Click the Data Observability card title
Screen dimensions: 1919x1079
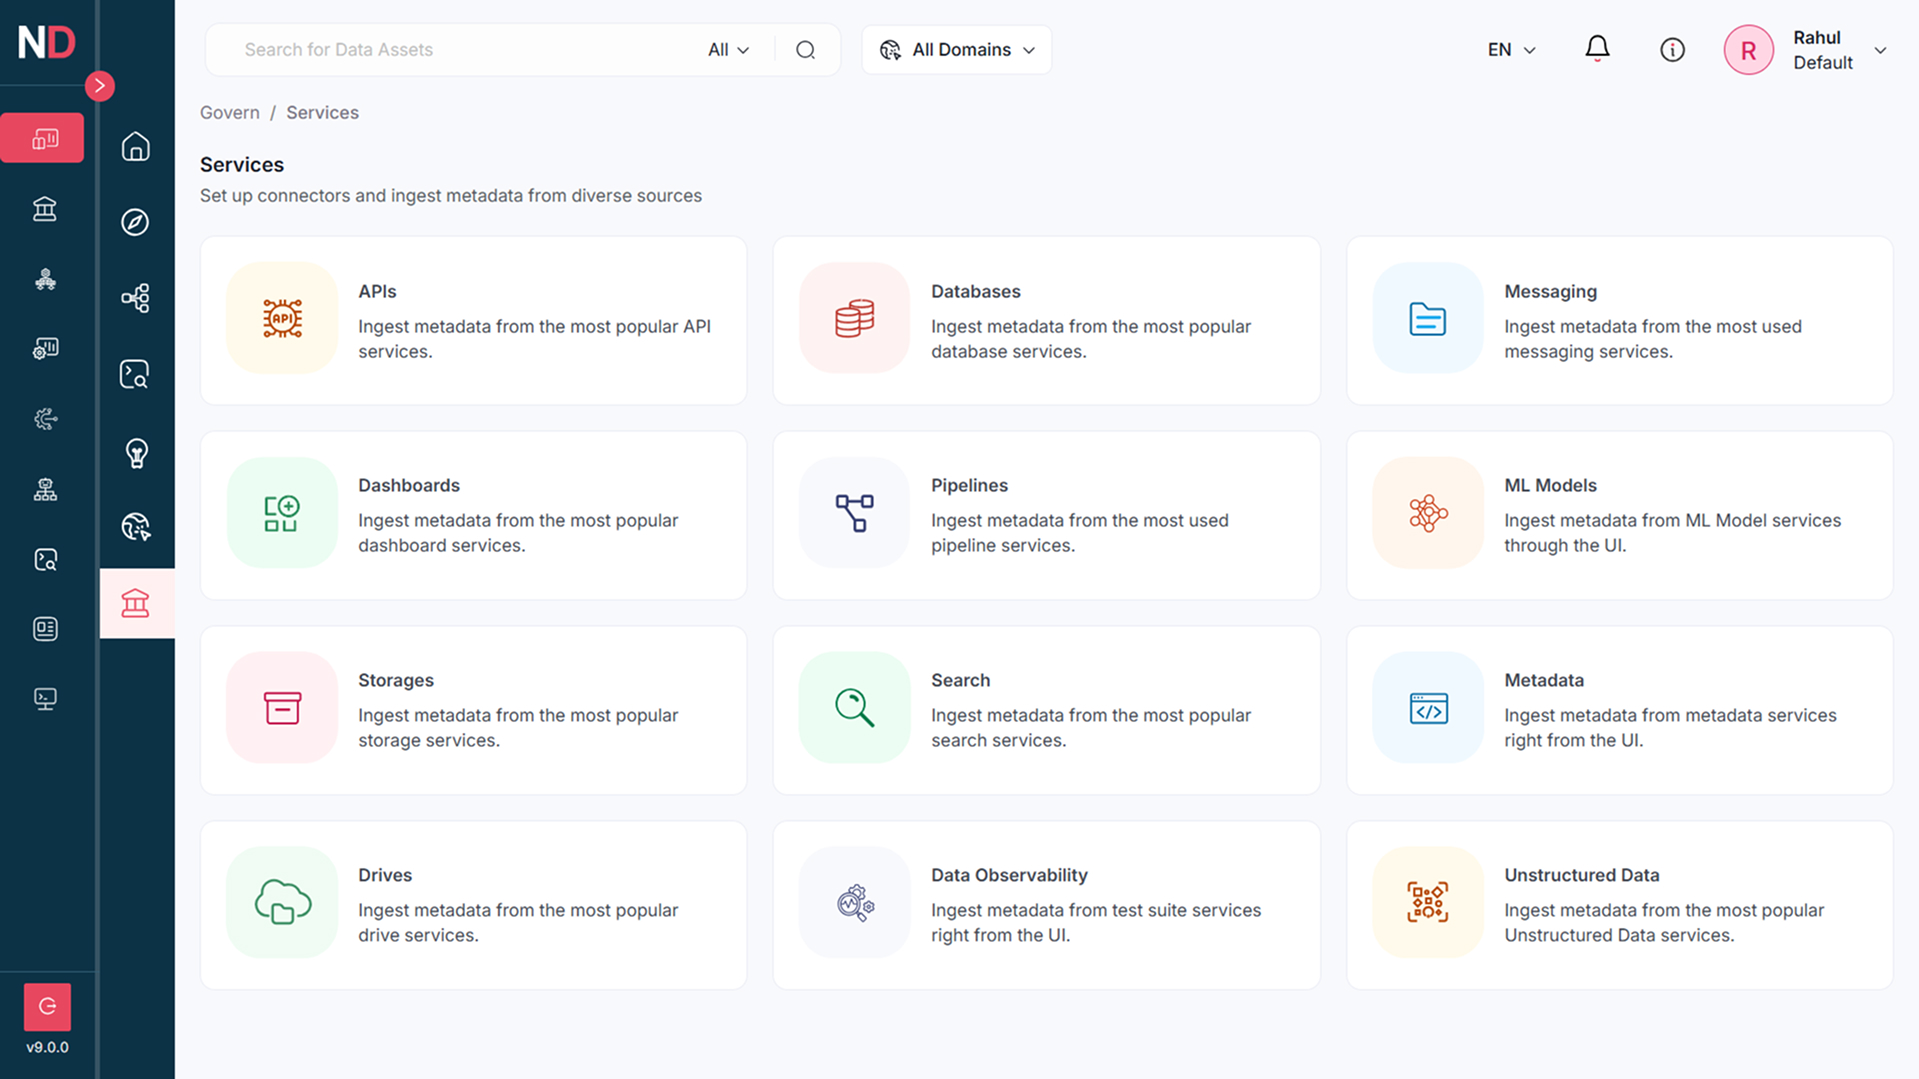1009,875
